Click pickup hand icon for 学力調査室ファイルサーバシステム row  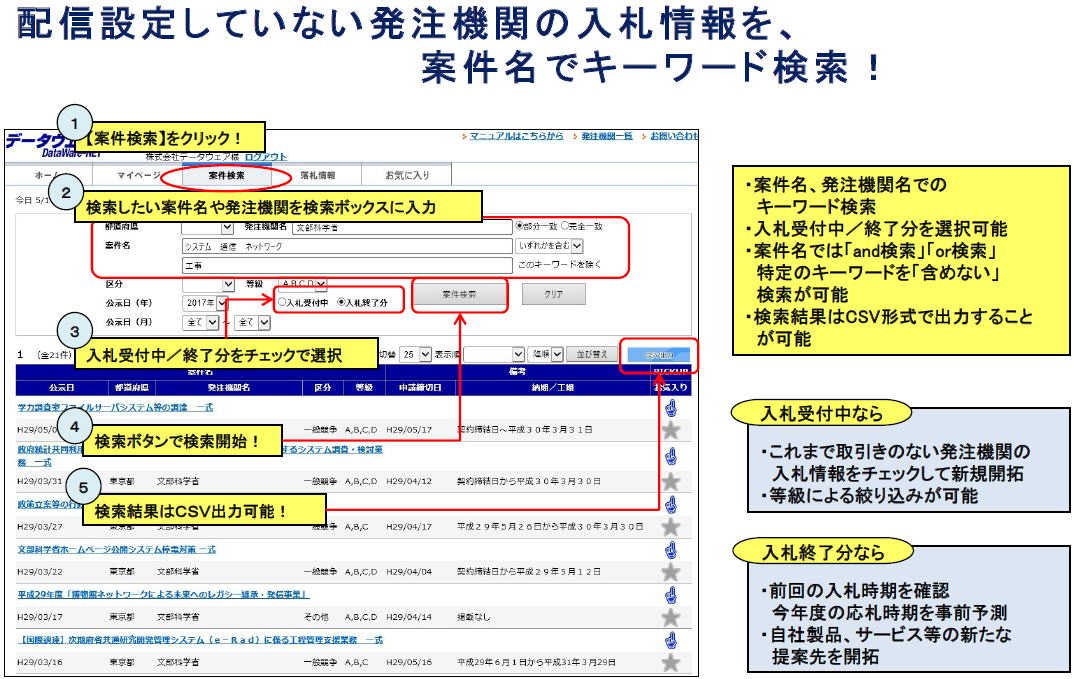[x=671, y=408]
